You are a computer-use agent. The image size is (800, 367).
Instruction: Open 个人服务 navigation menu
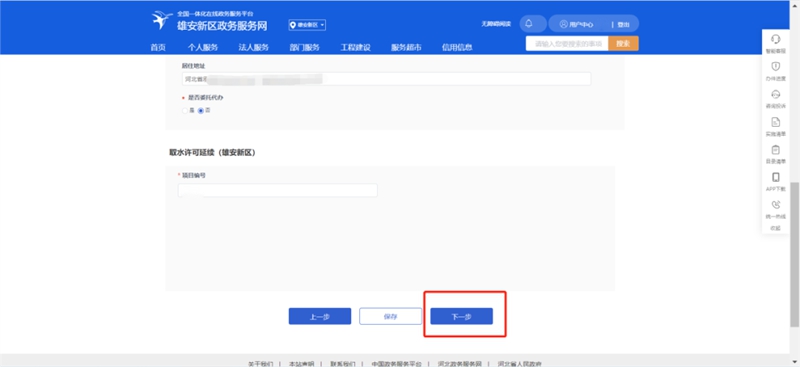pos(203,47)
